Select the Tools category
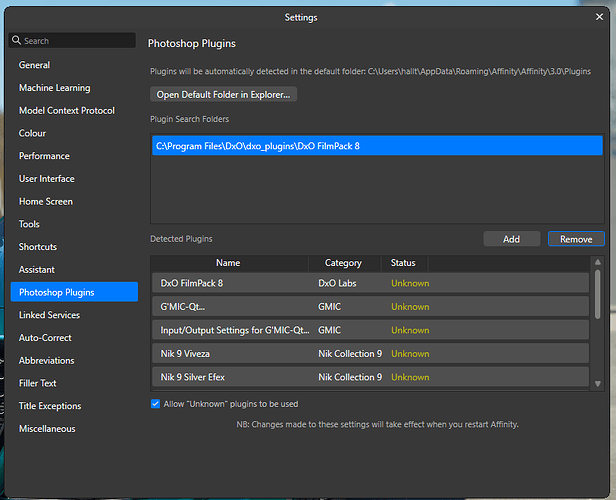The height and width of the screenshot is (500, 616). click(x=29, y=224)
